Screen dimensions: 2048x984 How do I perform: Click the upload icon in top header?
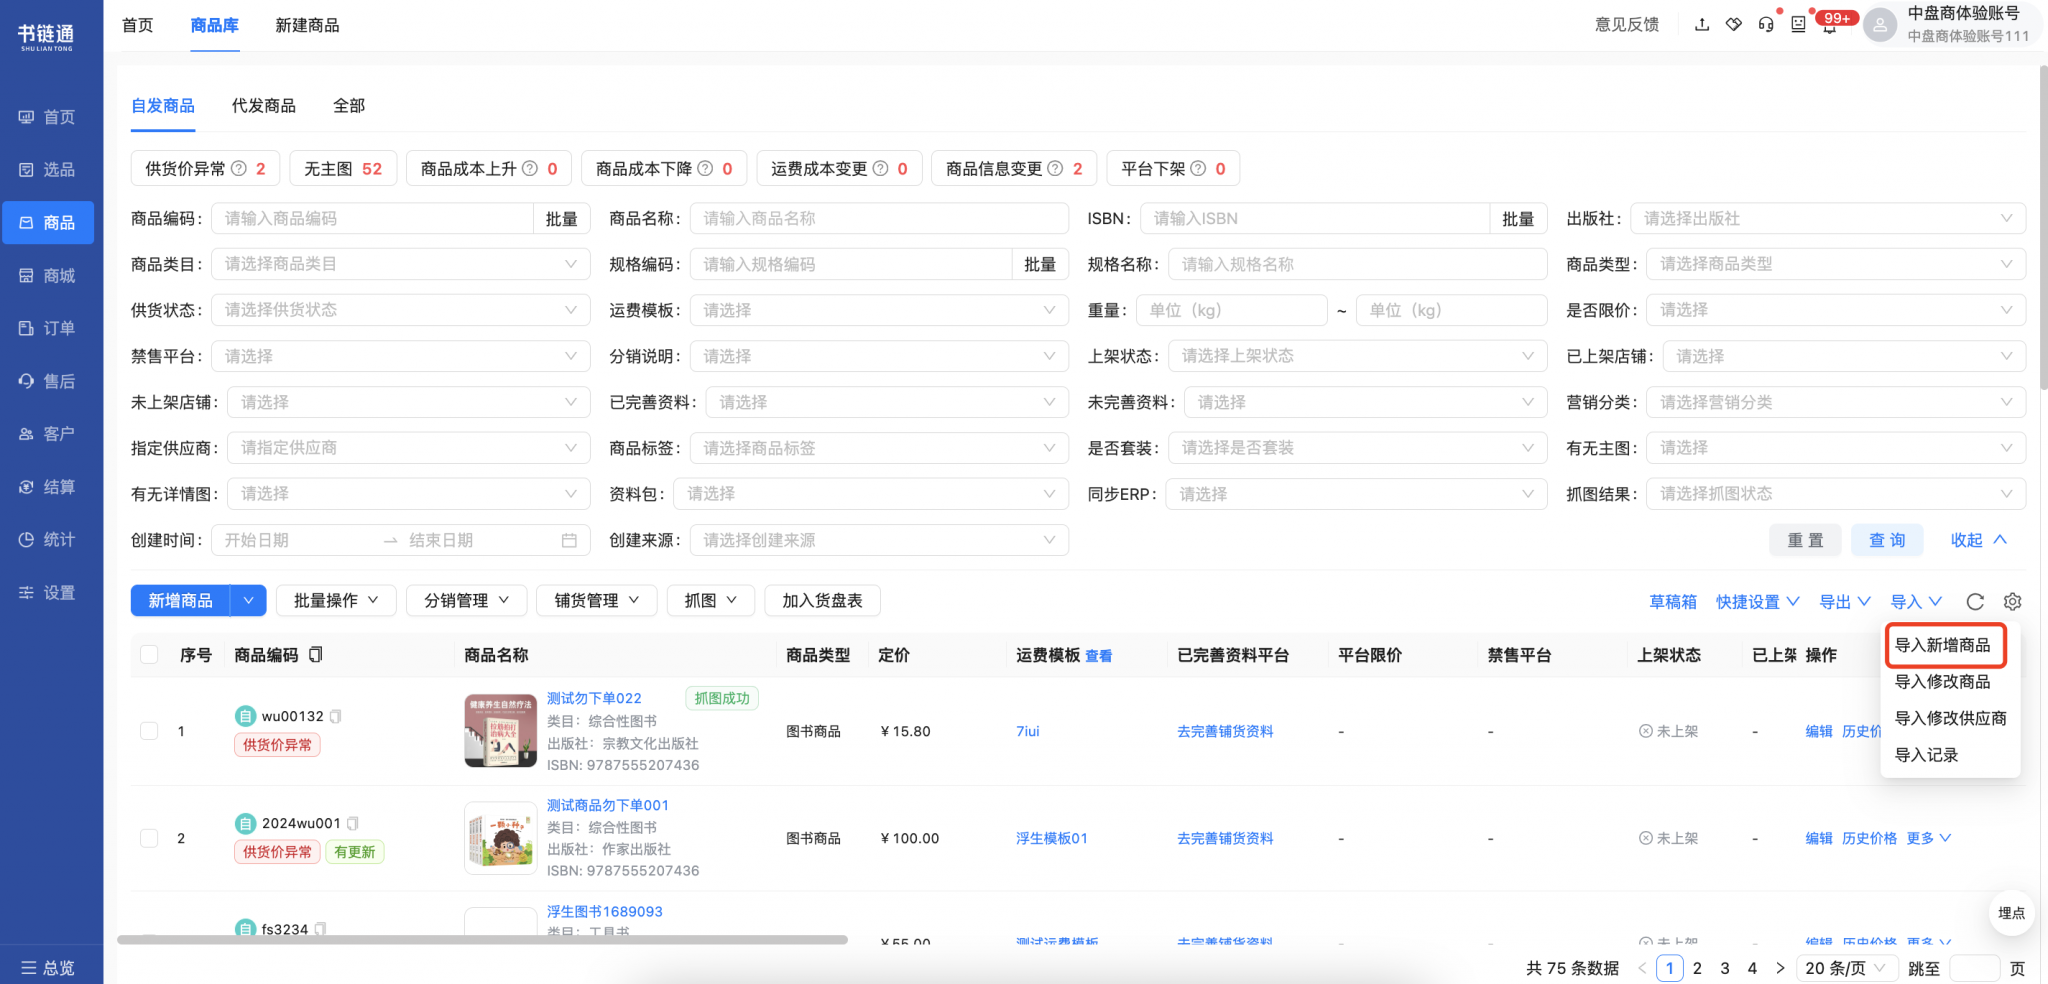[1702, 24]
